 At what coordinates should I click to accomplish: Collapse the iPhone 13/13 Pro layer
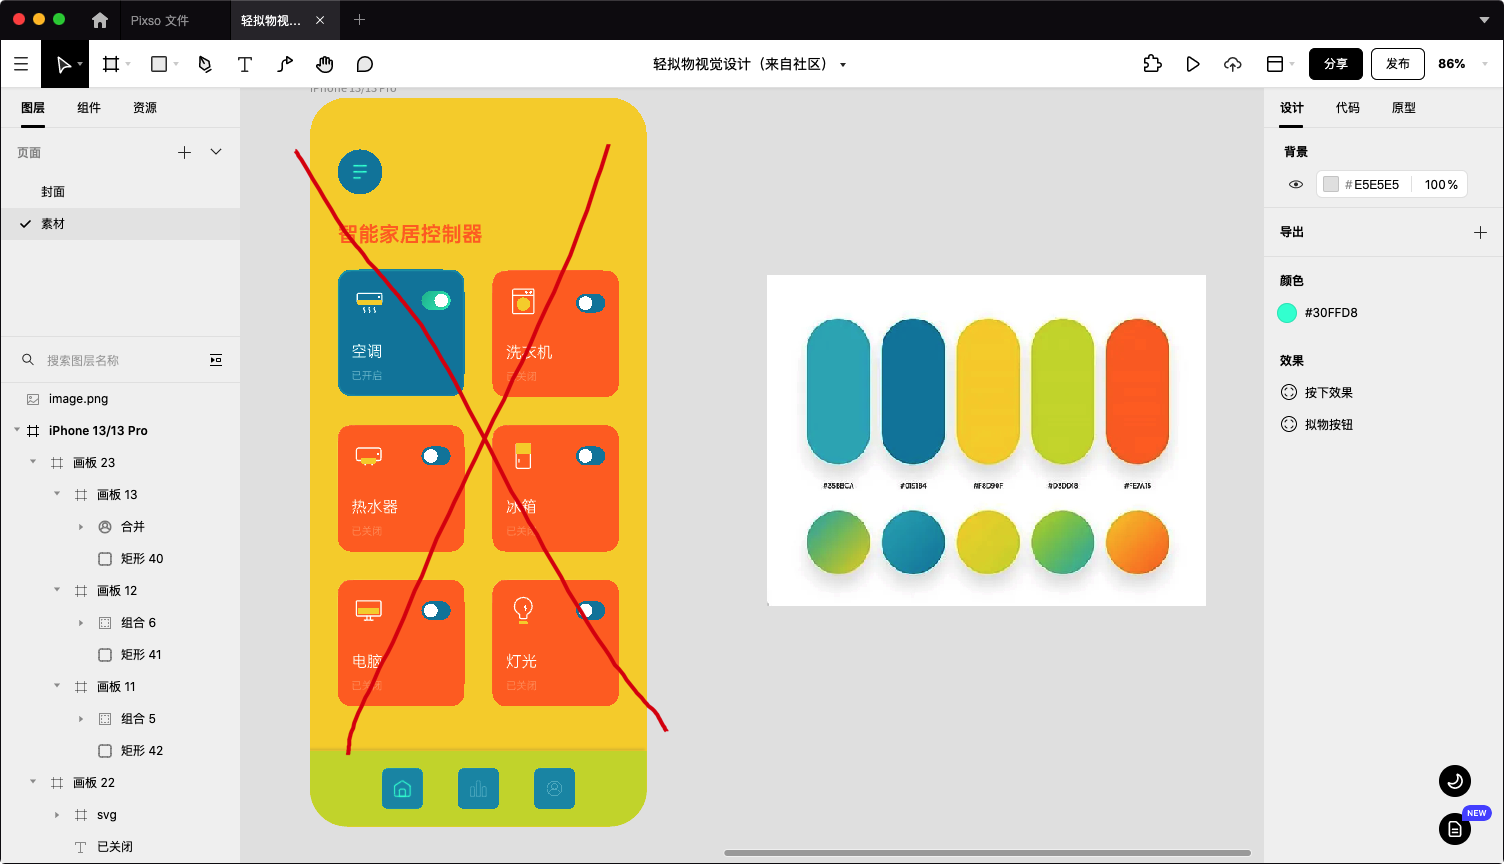click(17, 431)
